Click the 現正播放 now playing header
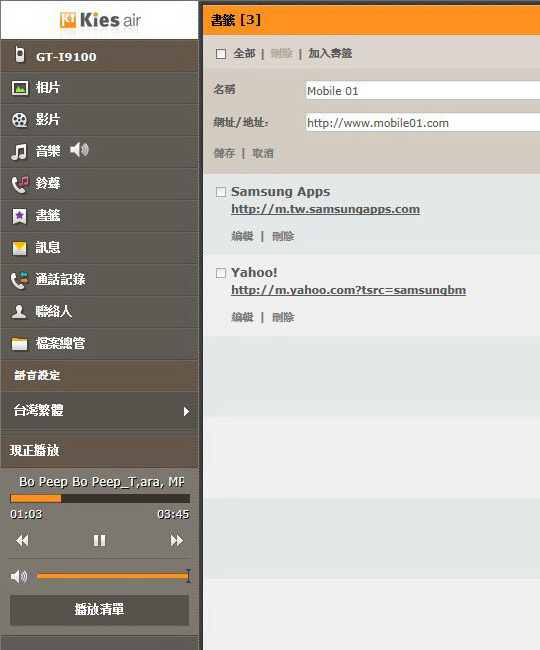The width and height of the screenshot is (540, 650). click(99, 451)
